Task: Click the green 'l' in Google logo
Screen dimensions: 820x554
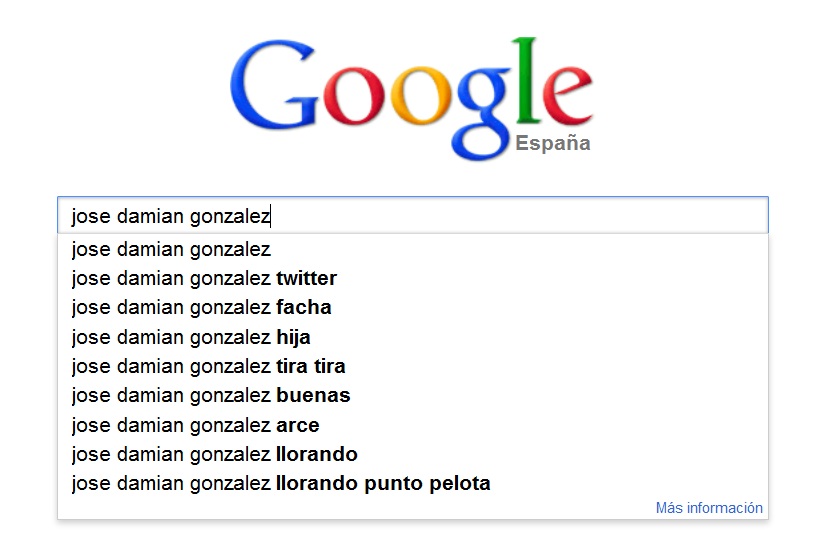Action: [x=528, y=80]
